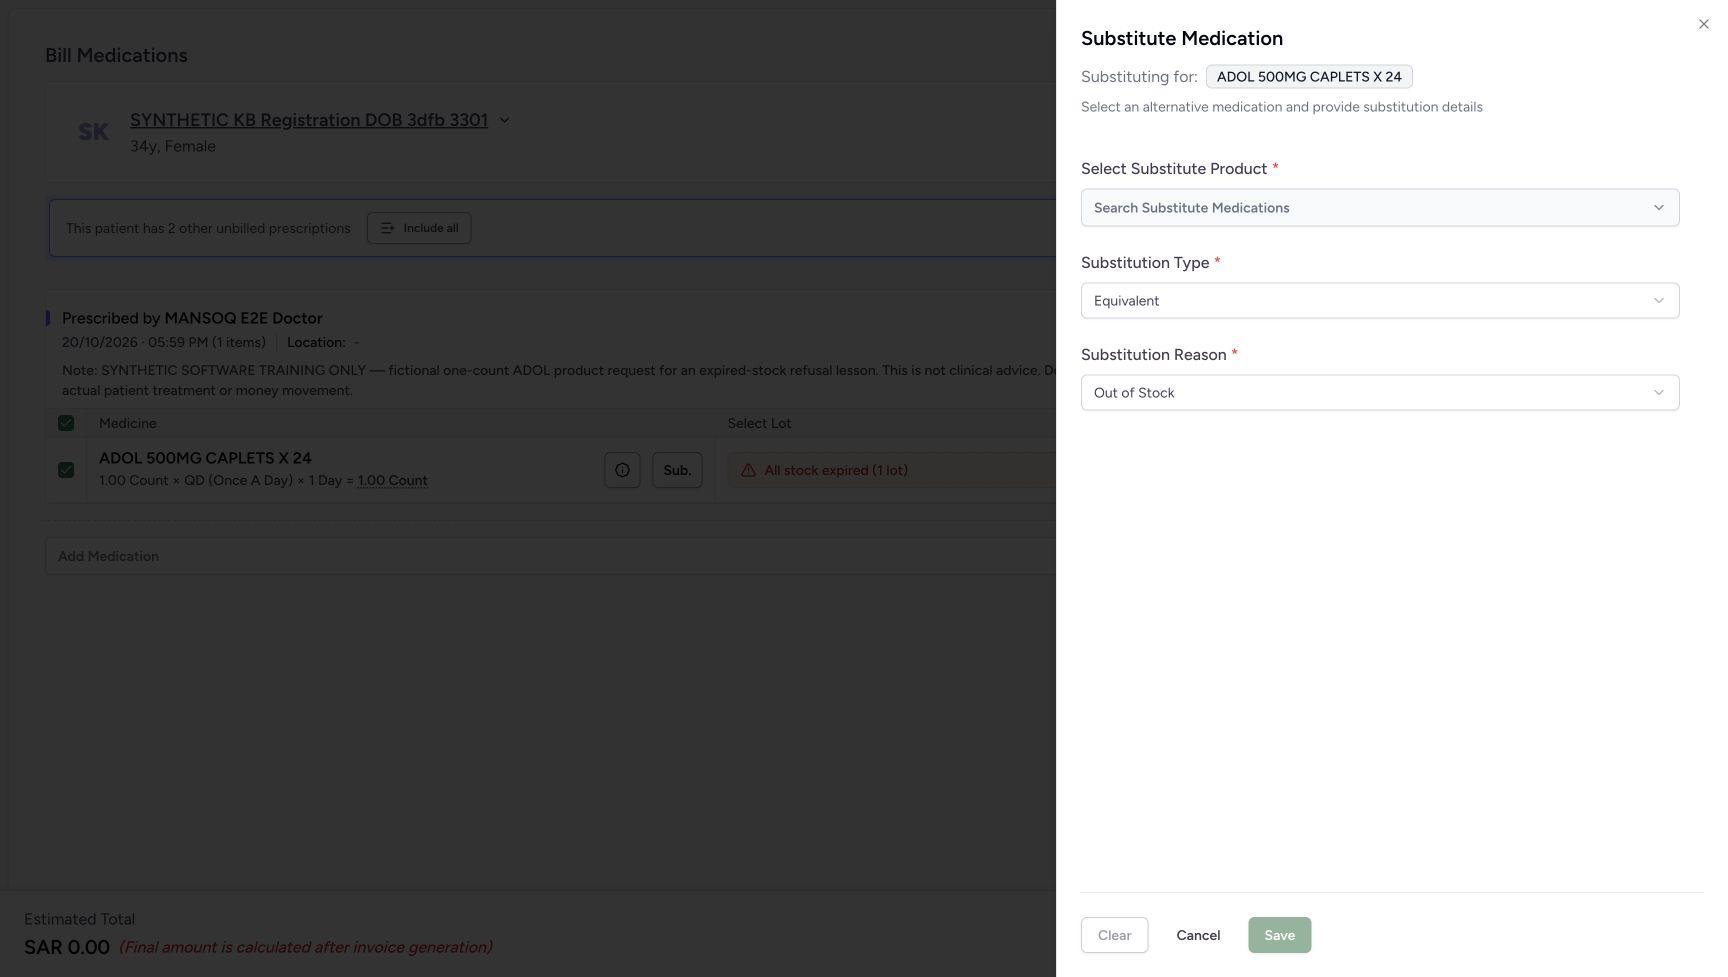
Task: Click the Include all button
Action: 419,228
